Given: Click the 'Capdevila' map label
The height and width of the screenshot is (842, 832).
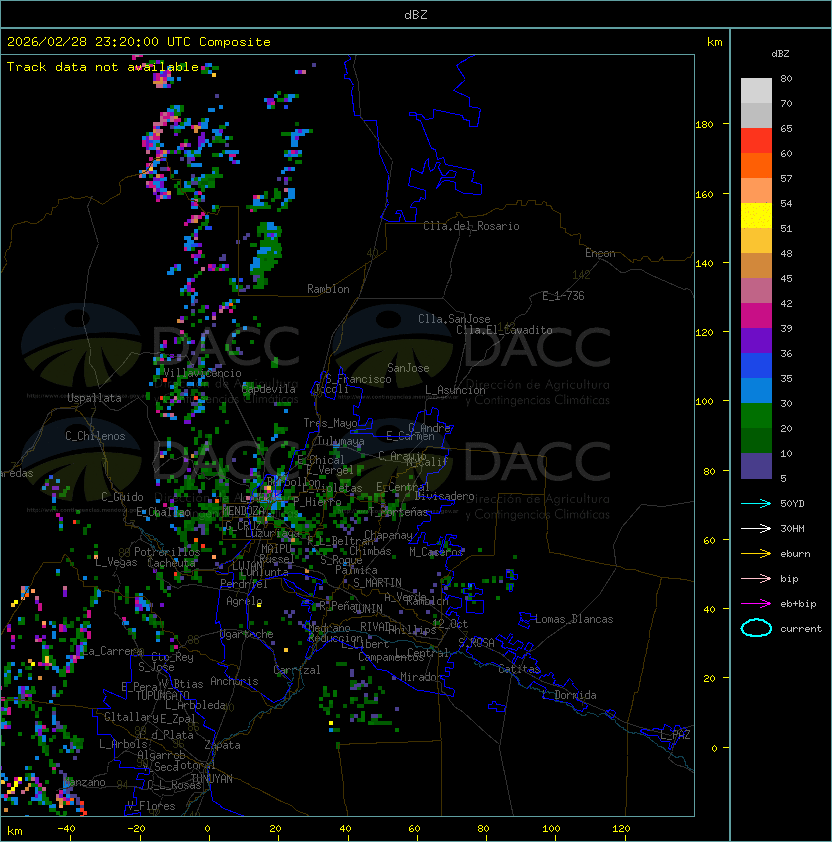Looking at the screenshot, I should [269, 389].
